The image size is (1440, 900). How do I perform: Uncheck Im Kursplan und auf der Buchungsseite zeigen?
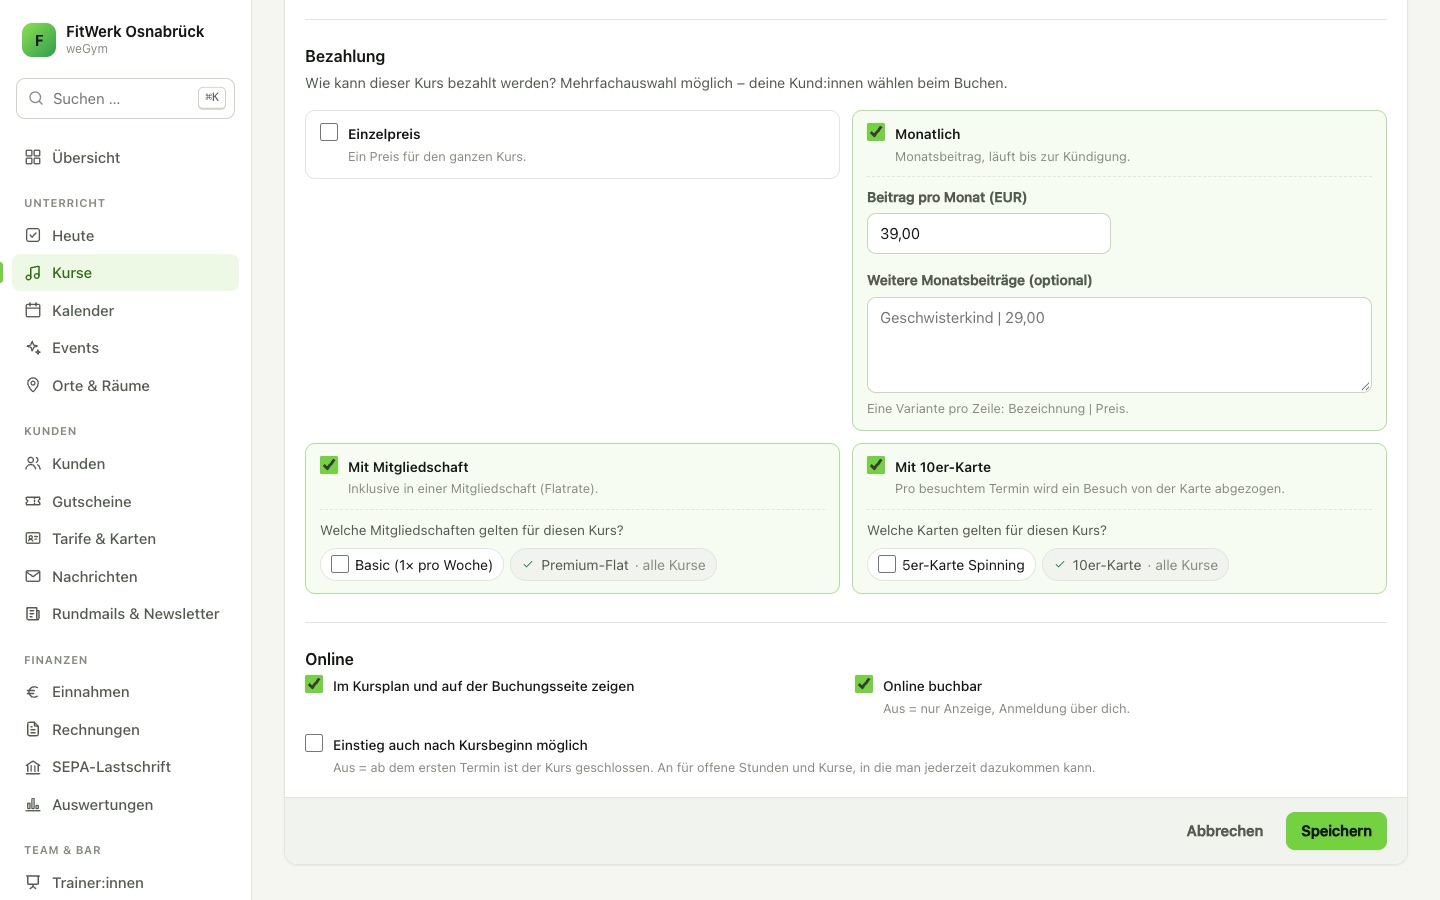click(x=314, y=684)
